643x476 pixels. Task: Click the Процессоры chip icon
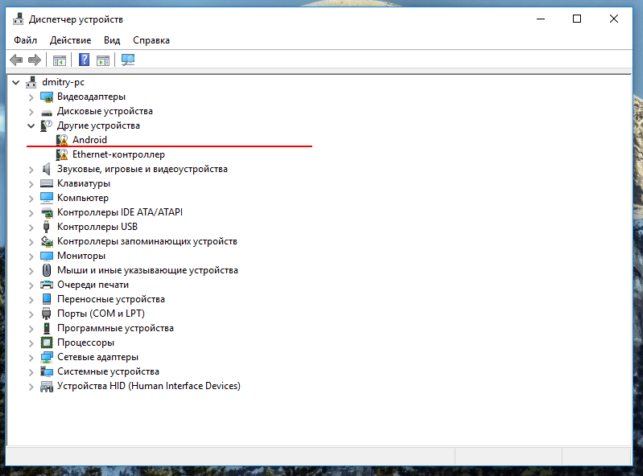(47, 343)
